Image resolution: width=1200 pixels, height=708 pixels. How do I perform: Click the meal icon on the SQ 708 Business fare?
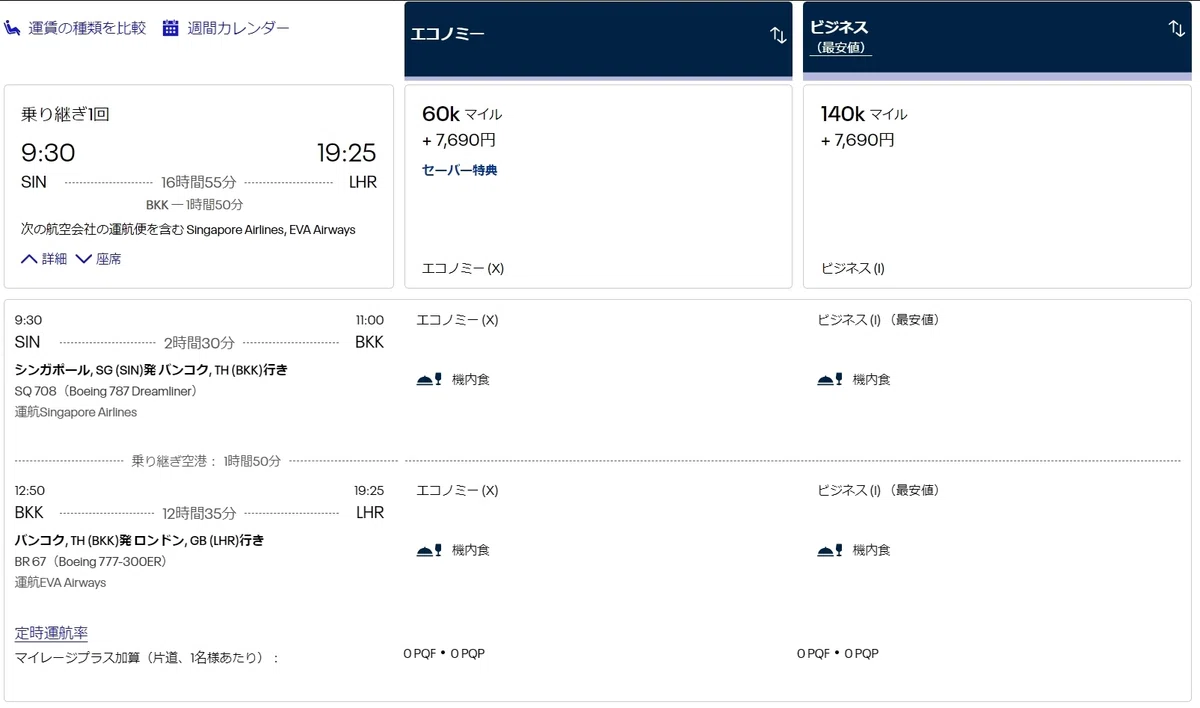[x=830, y=380]
